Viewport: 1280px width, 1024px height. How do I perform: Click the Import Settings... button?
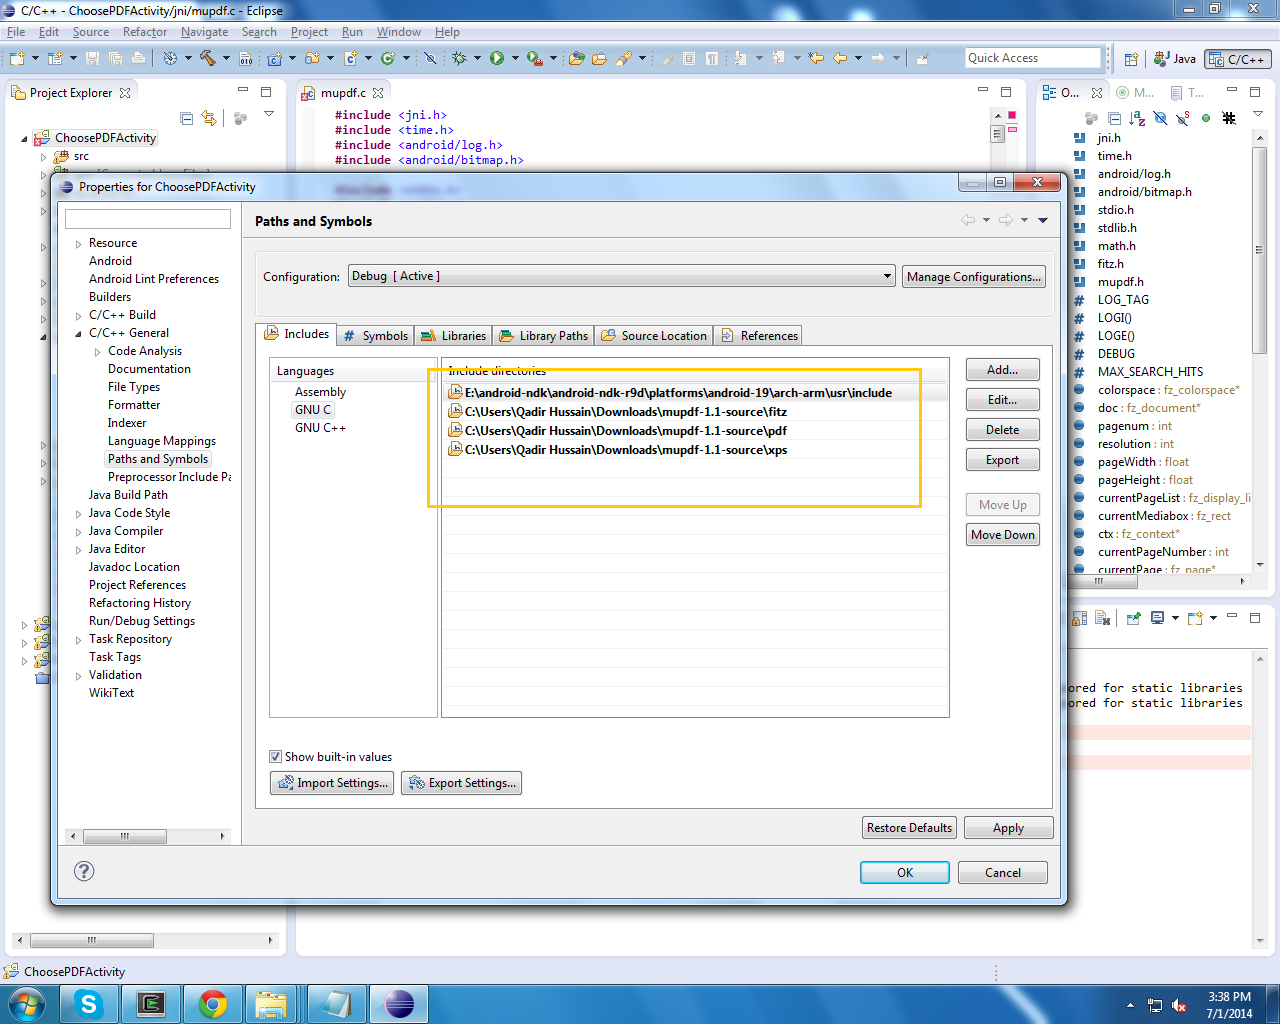332,783
